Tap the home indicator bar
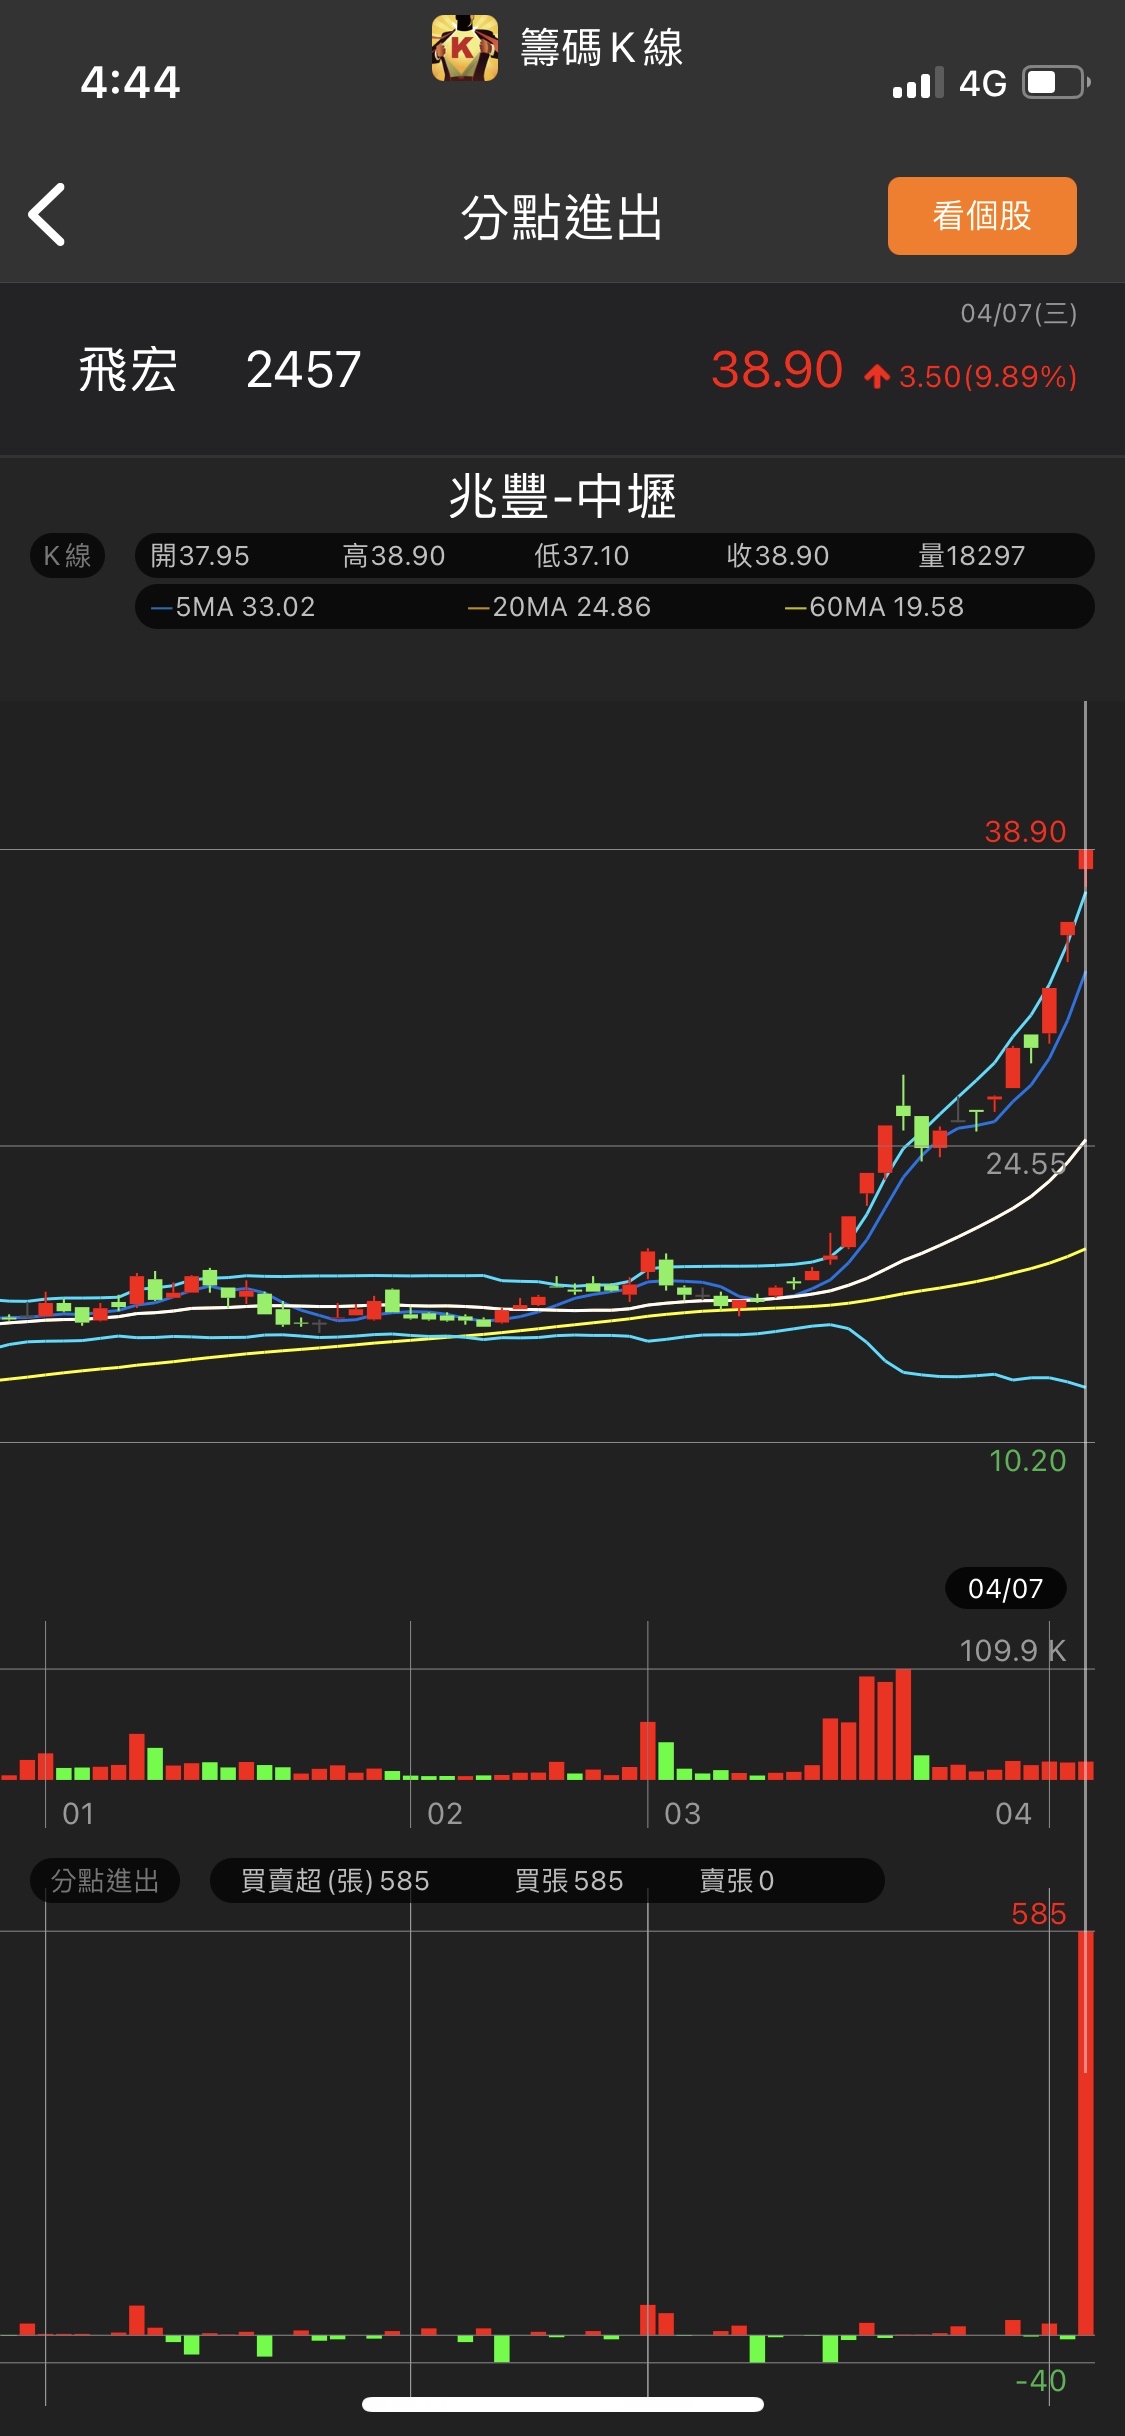The width and height of the screenshot is (1125, 2436). [562, 2404]
